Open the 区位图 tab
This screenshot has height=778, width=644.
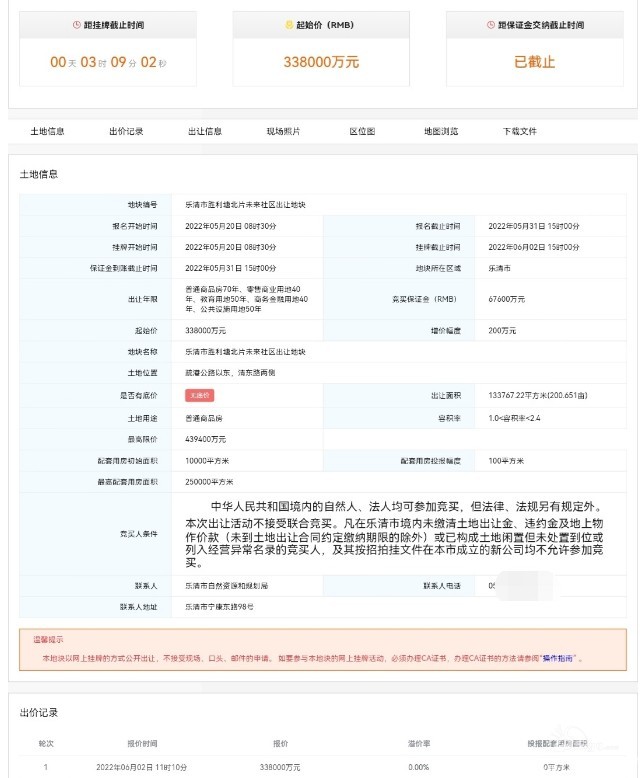coord(362,131)
